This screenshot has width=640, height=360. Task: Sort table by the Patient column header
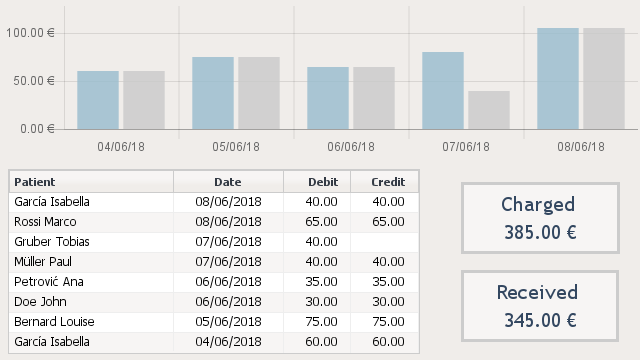[91, 182]
